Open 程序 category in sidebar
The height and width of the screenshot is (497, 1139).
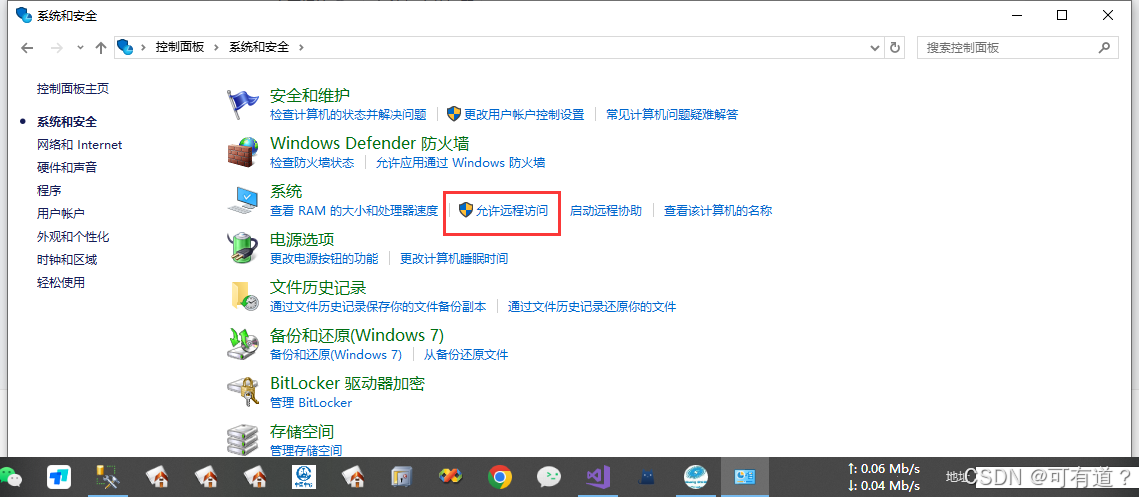[49, 190]
